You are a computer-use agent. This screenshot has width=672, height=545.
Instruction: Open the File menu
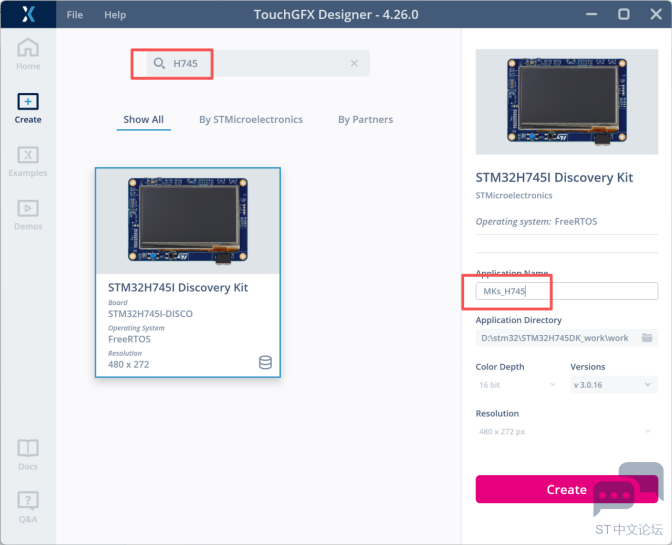coord(75,15)
